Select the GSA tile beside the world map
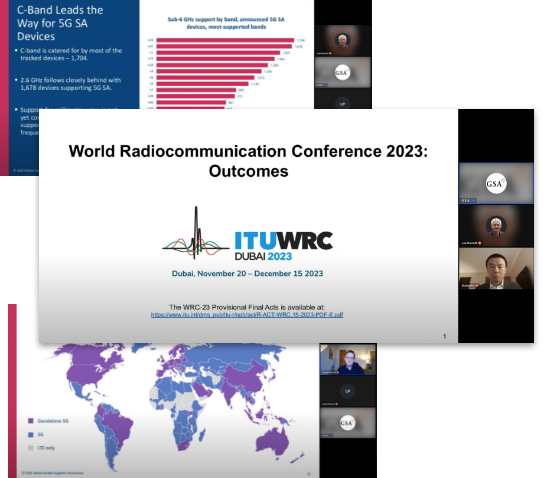This screenshot has height=478, width=543. pyautogui.click(x=348, y=423)
